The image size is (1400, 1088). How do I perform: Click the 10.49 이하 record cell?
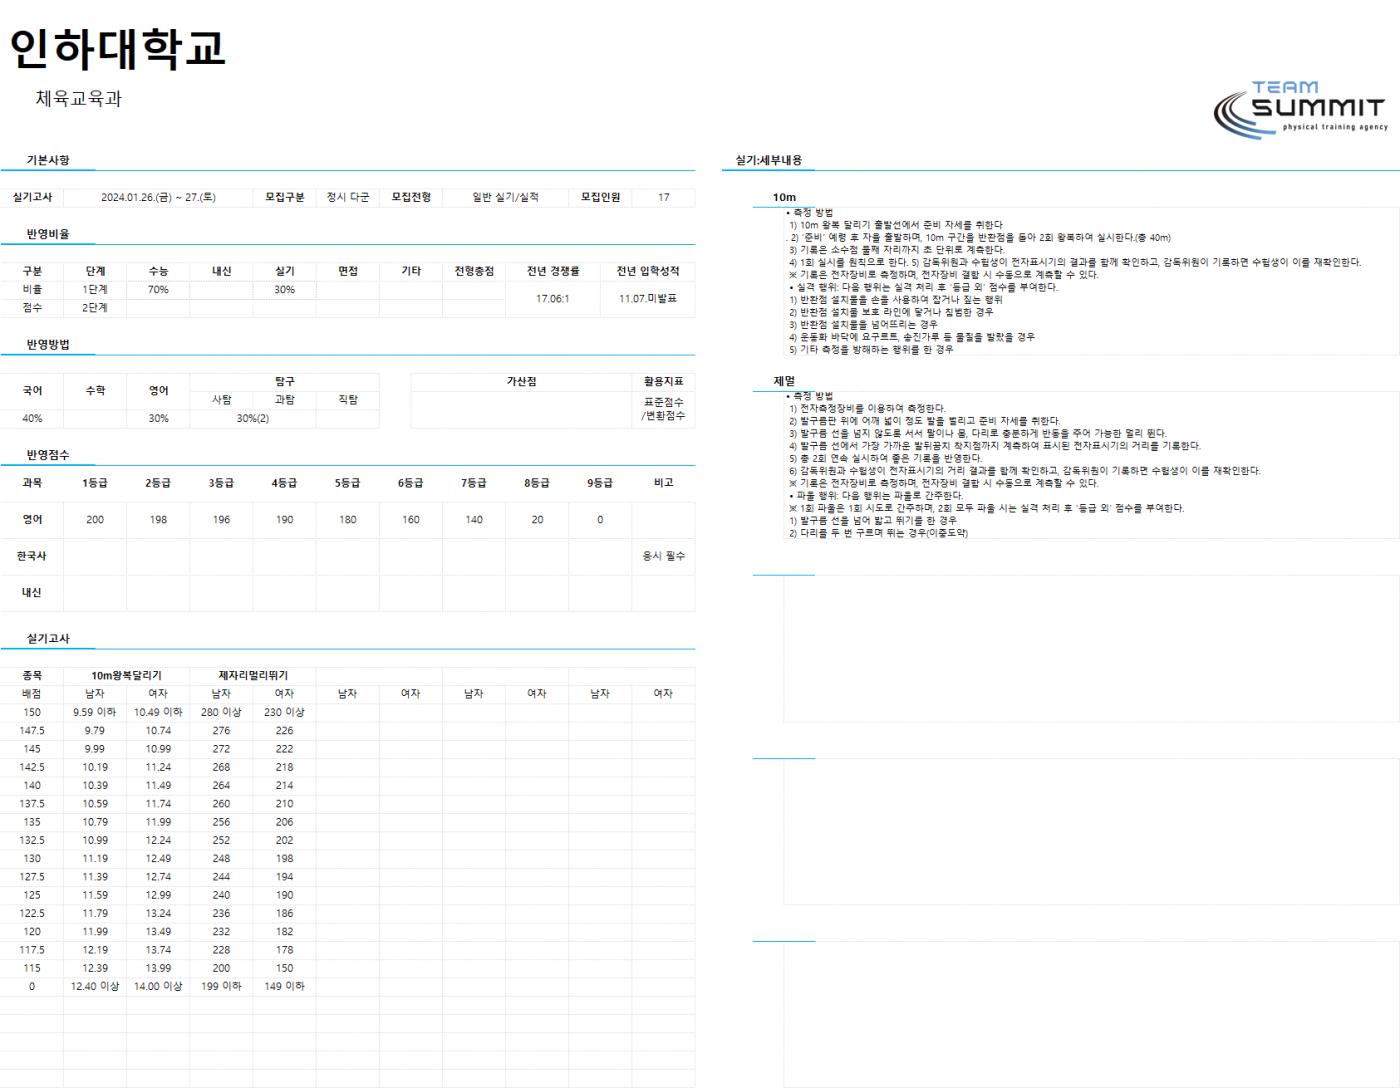pyautogui.click(x=158, y=712)
